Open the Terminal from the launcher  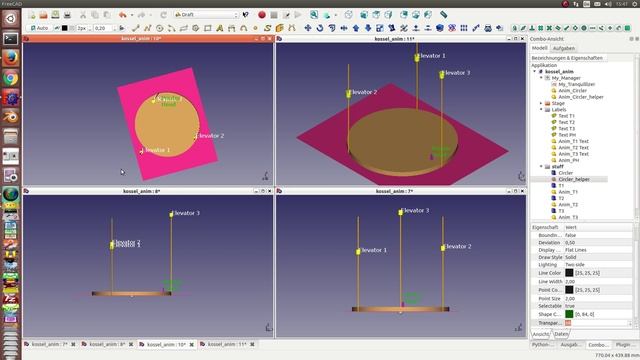(11, 39)
